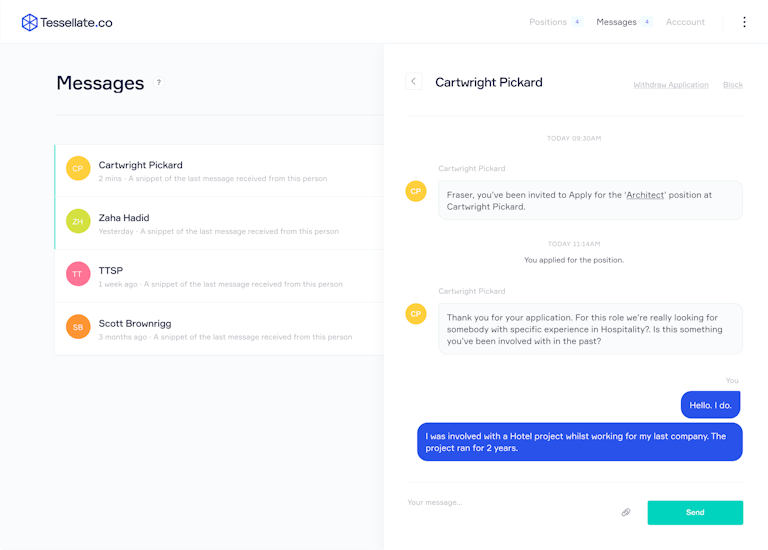Click the orange SB avatar for Scott Brownrigg
This screenshot has height=550, width=768.
point(78,327)
